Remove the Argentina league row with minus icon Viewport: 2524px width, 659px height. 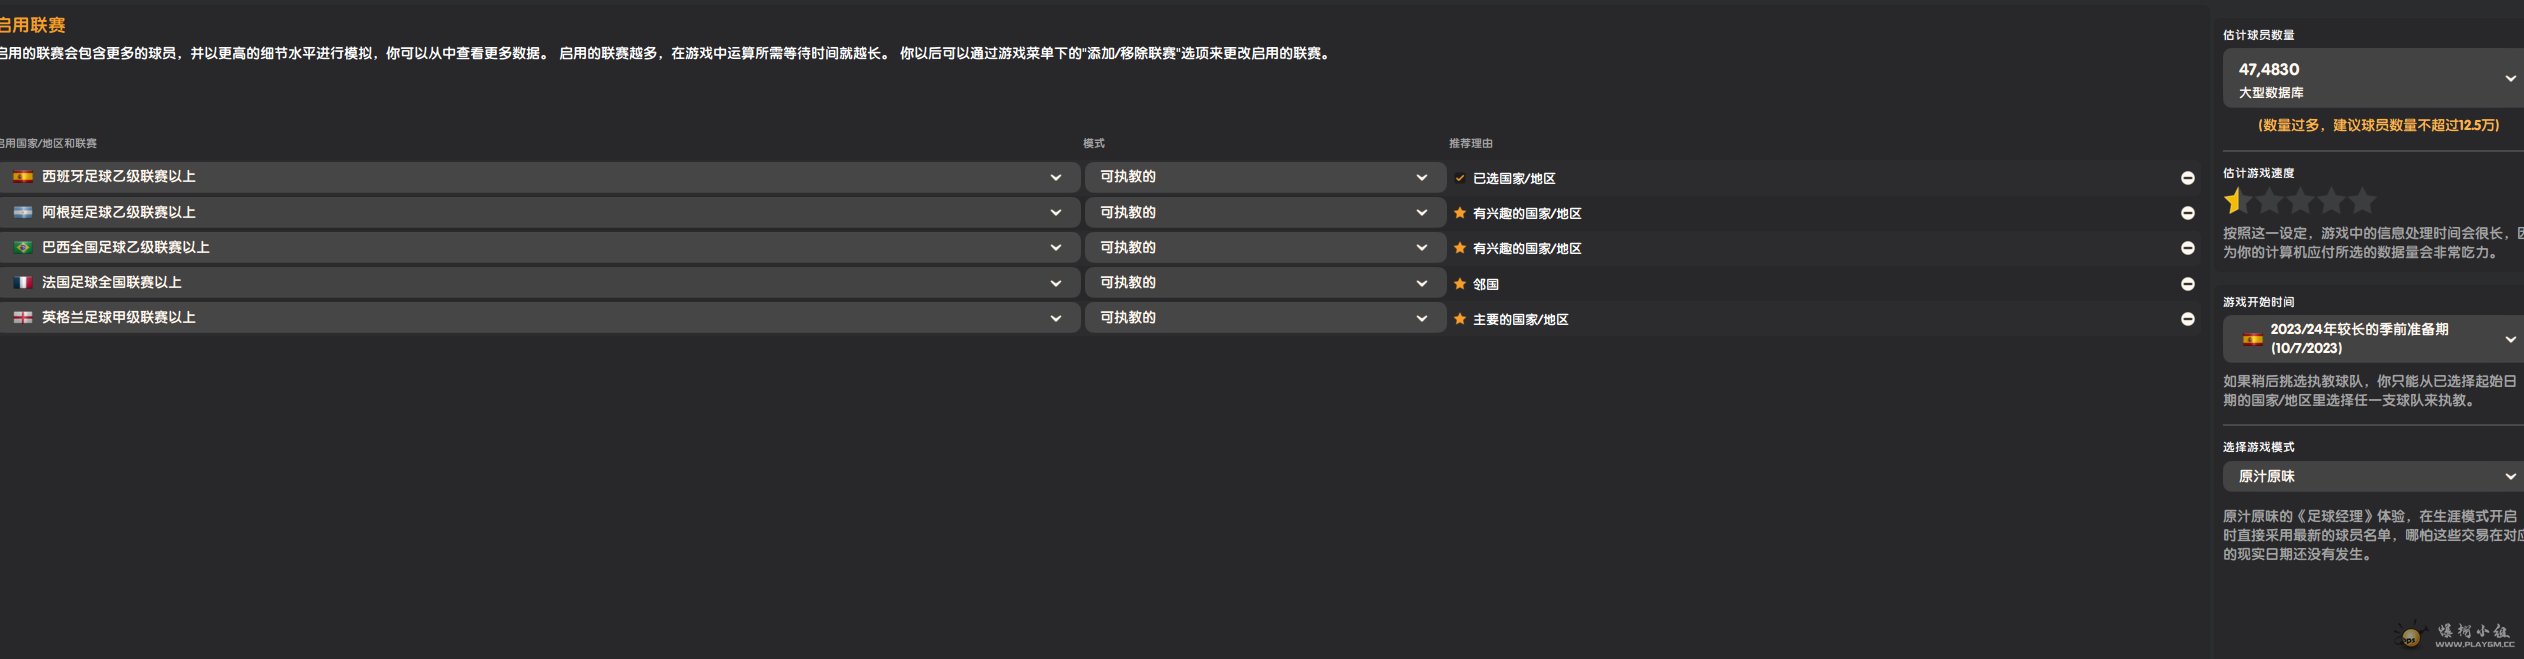click(2187, 213)
